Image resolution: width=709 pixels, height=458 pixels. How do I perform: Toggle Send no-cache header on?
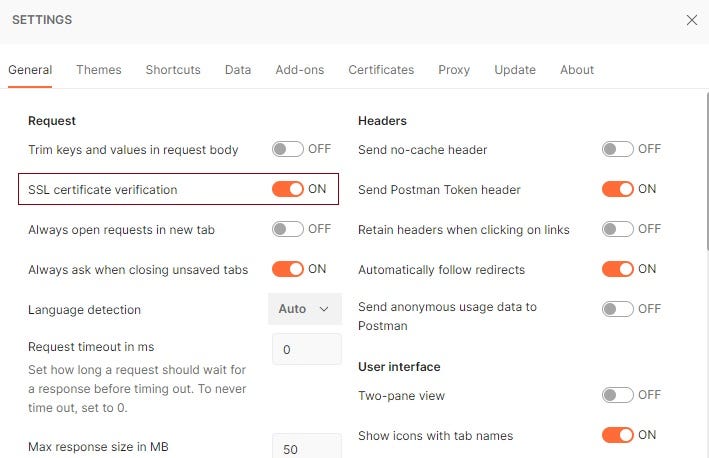[618, 149]
